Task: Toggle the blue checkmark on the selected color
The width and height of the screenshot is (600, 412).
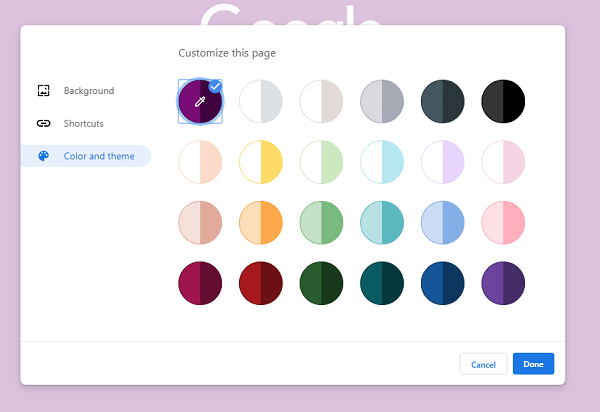Action: coord(215,86)
